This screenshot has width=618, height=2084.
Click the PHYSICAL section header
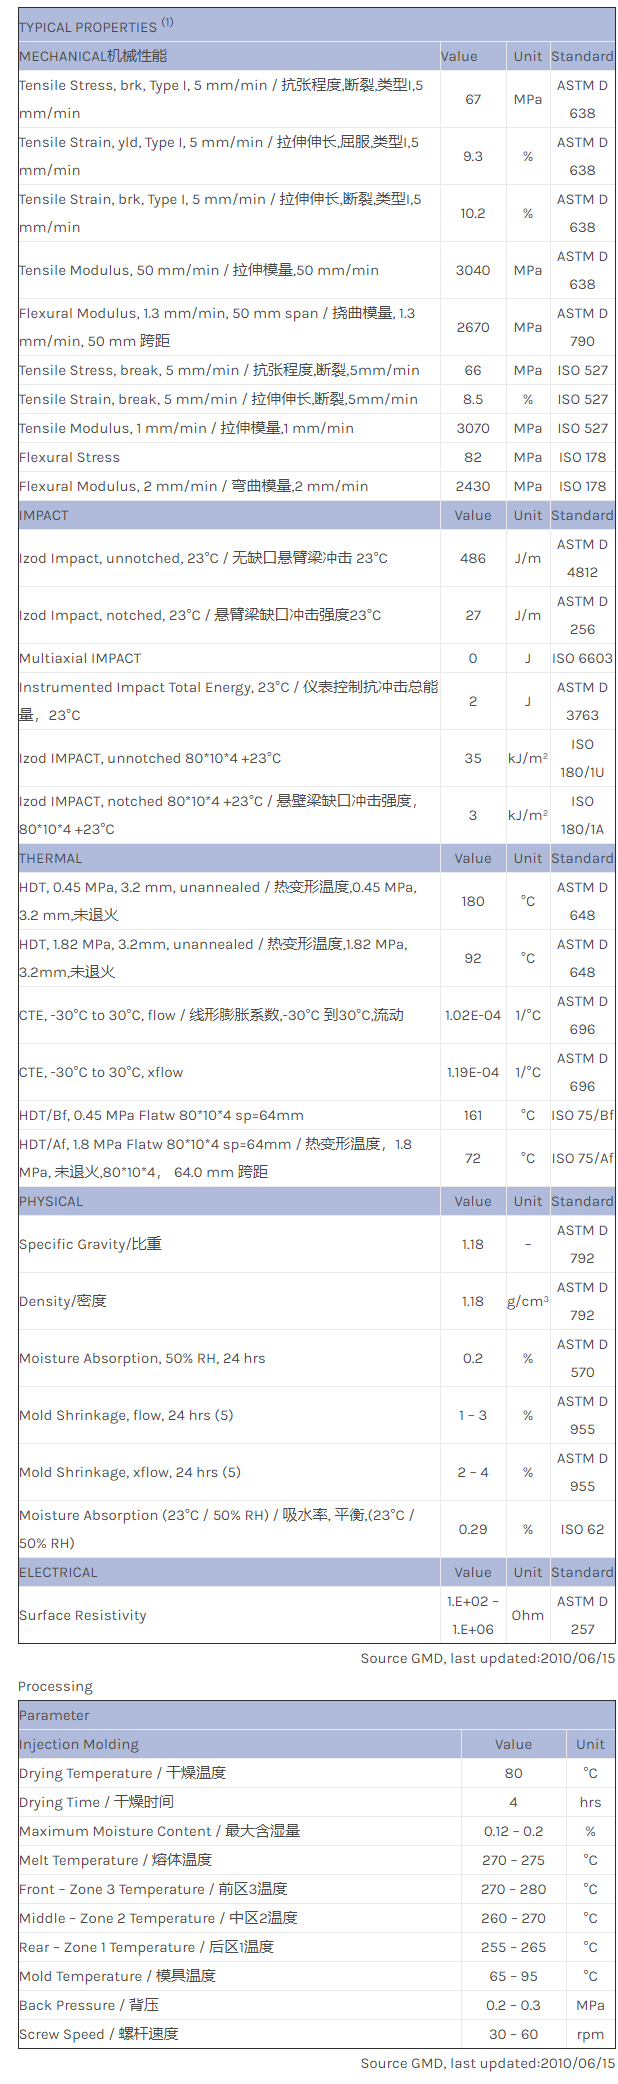click(x=52, y=1201)
